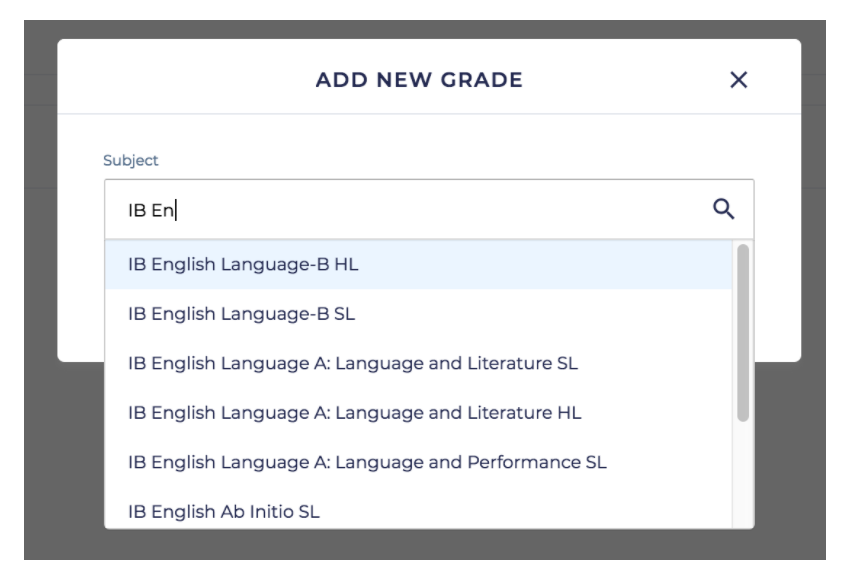
Task: Focus the Subject search input field
Action: (400, 209)
